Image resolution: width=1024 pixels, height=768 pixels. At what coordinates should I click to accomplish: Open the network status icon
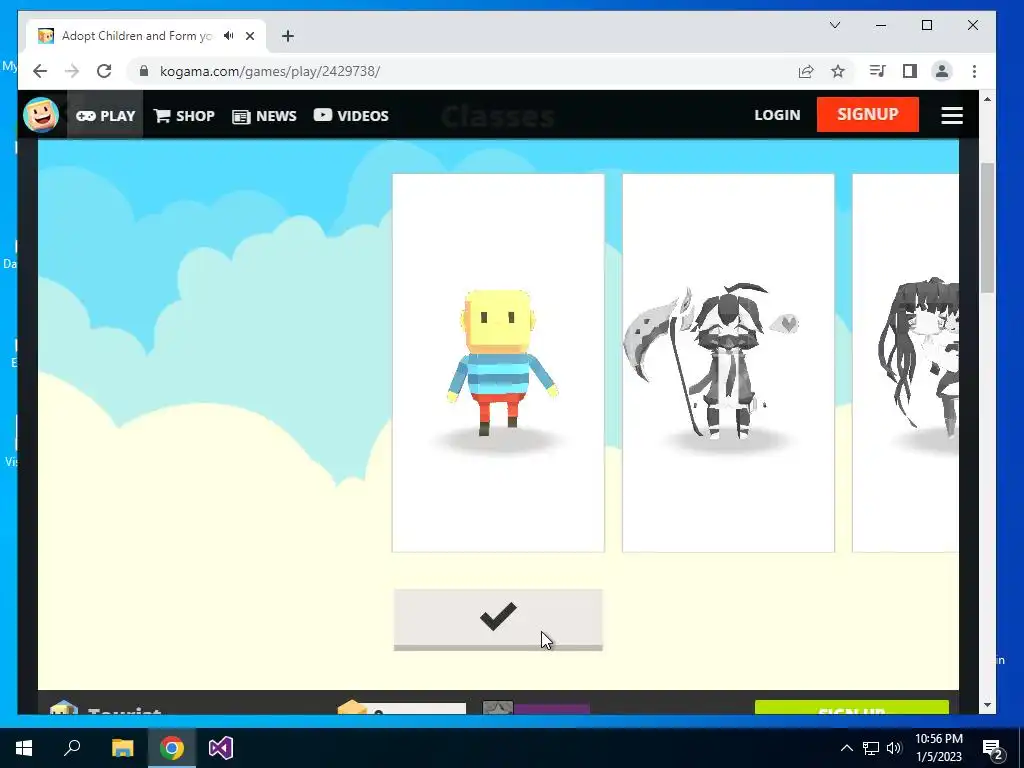tap(871, 748)
